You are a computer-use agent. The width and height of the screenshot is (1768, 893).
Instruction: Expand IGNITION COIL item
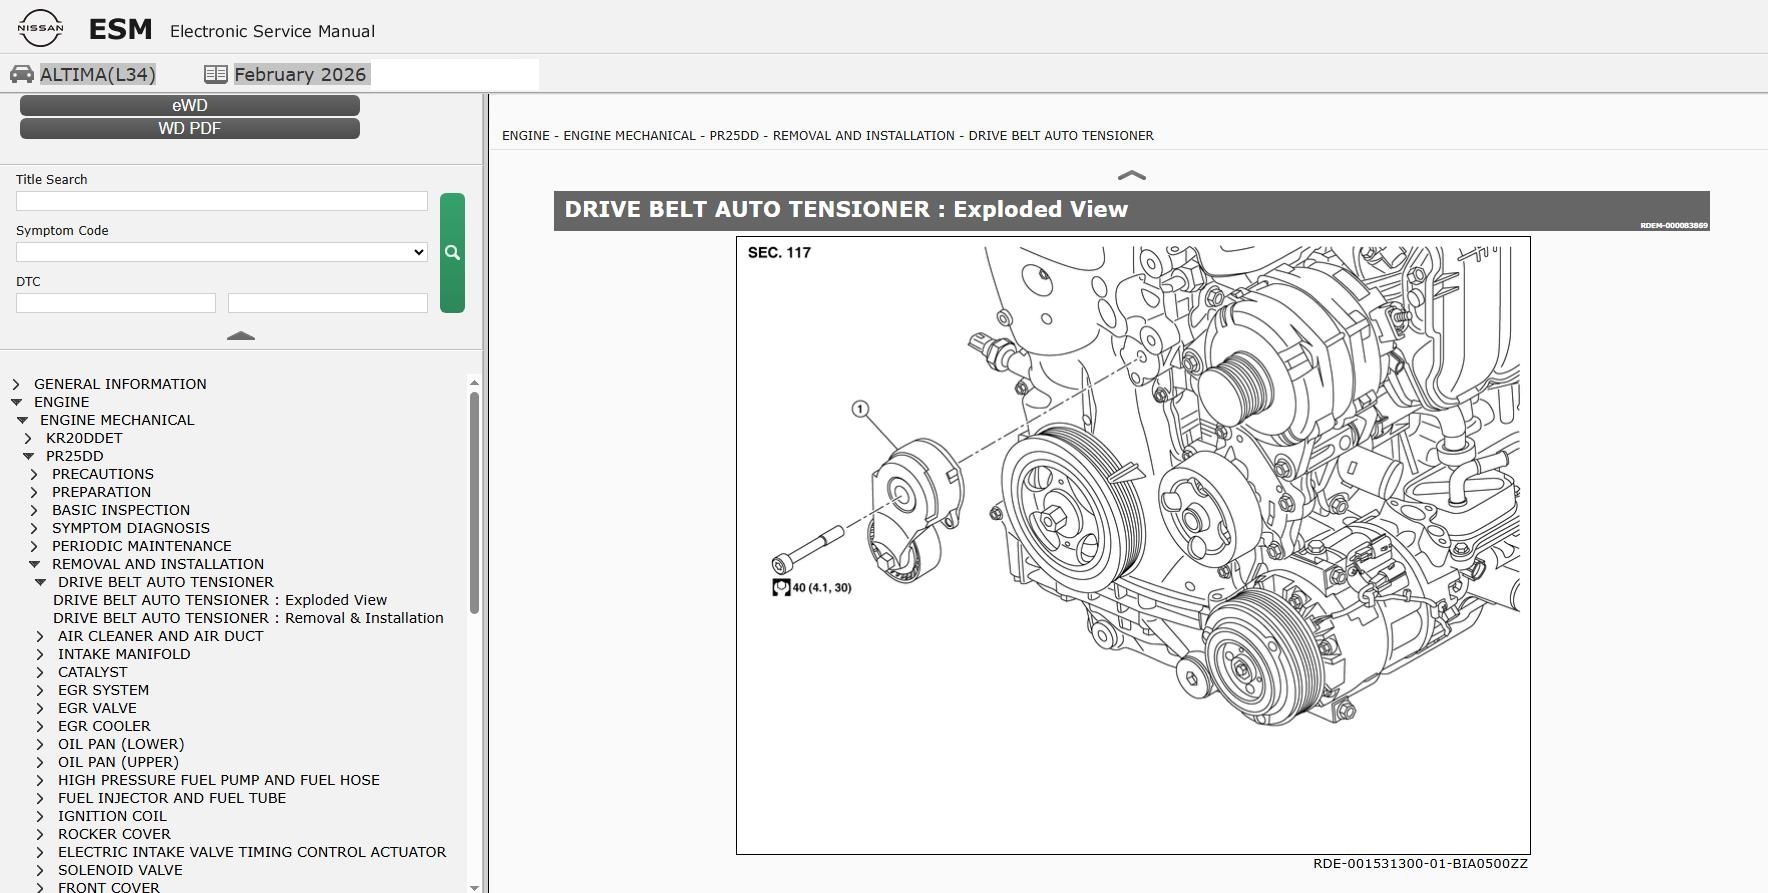point(40,816)
